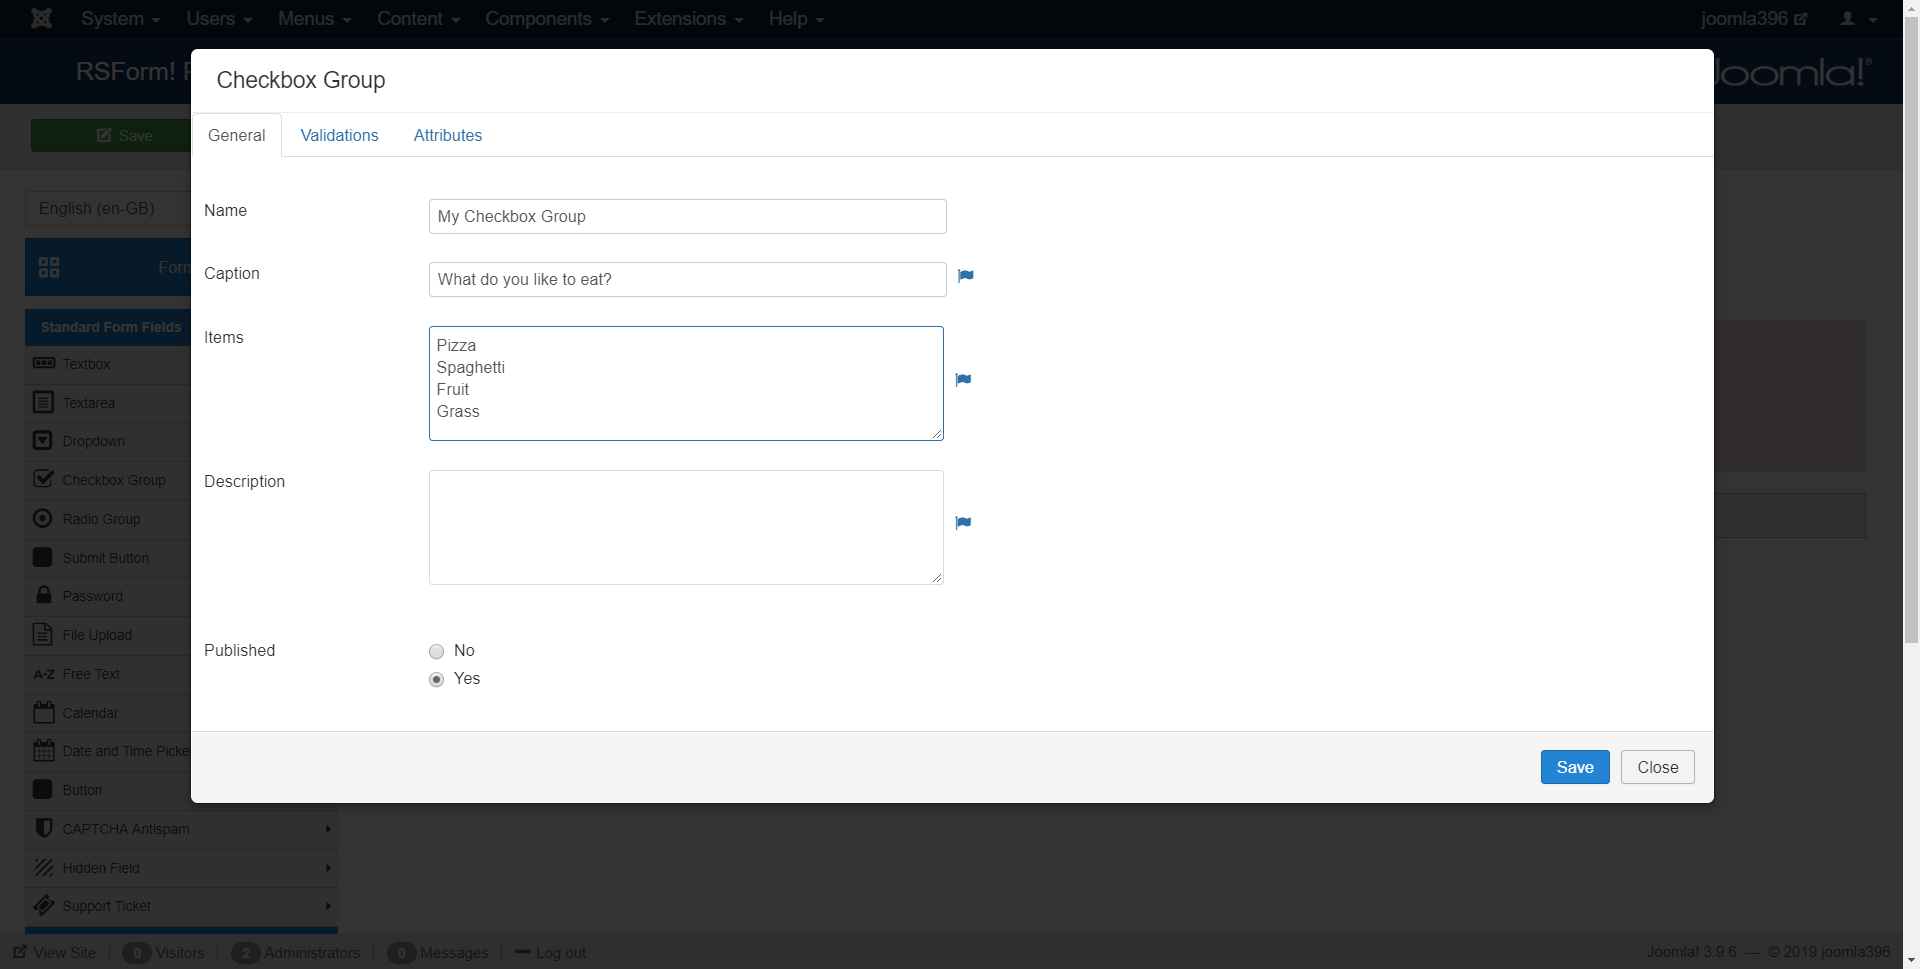Switch to the Attributes tab
This screenshot has height=969, width=1920.
point(447,136)
